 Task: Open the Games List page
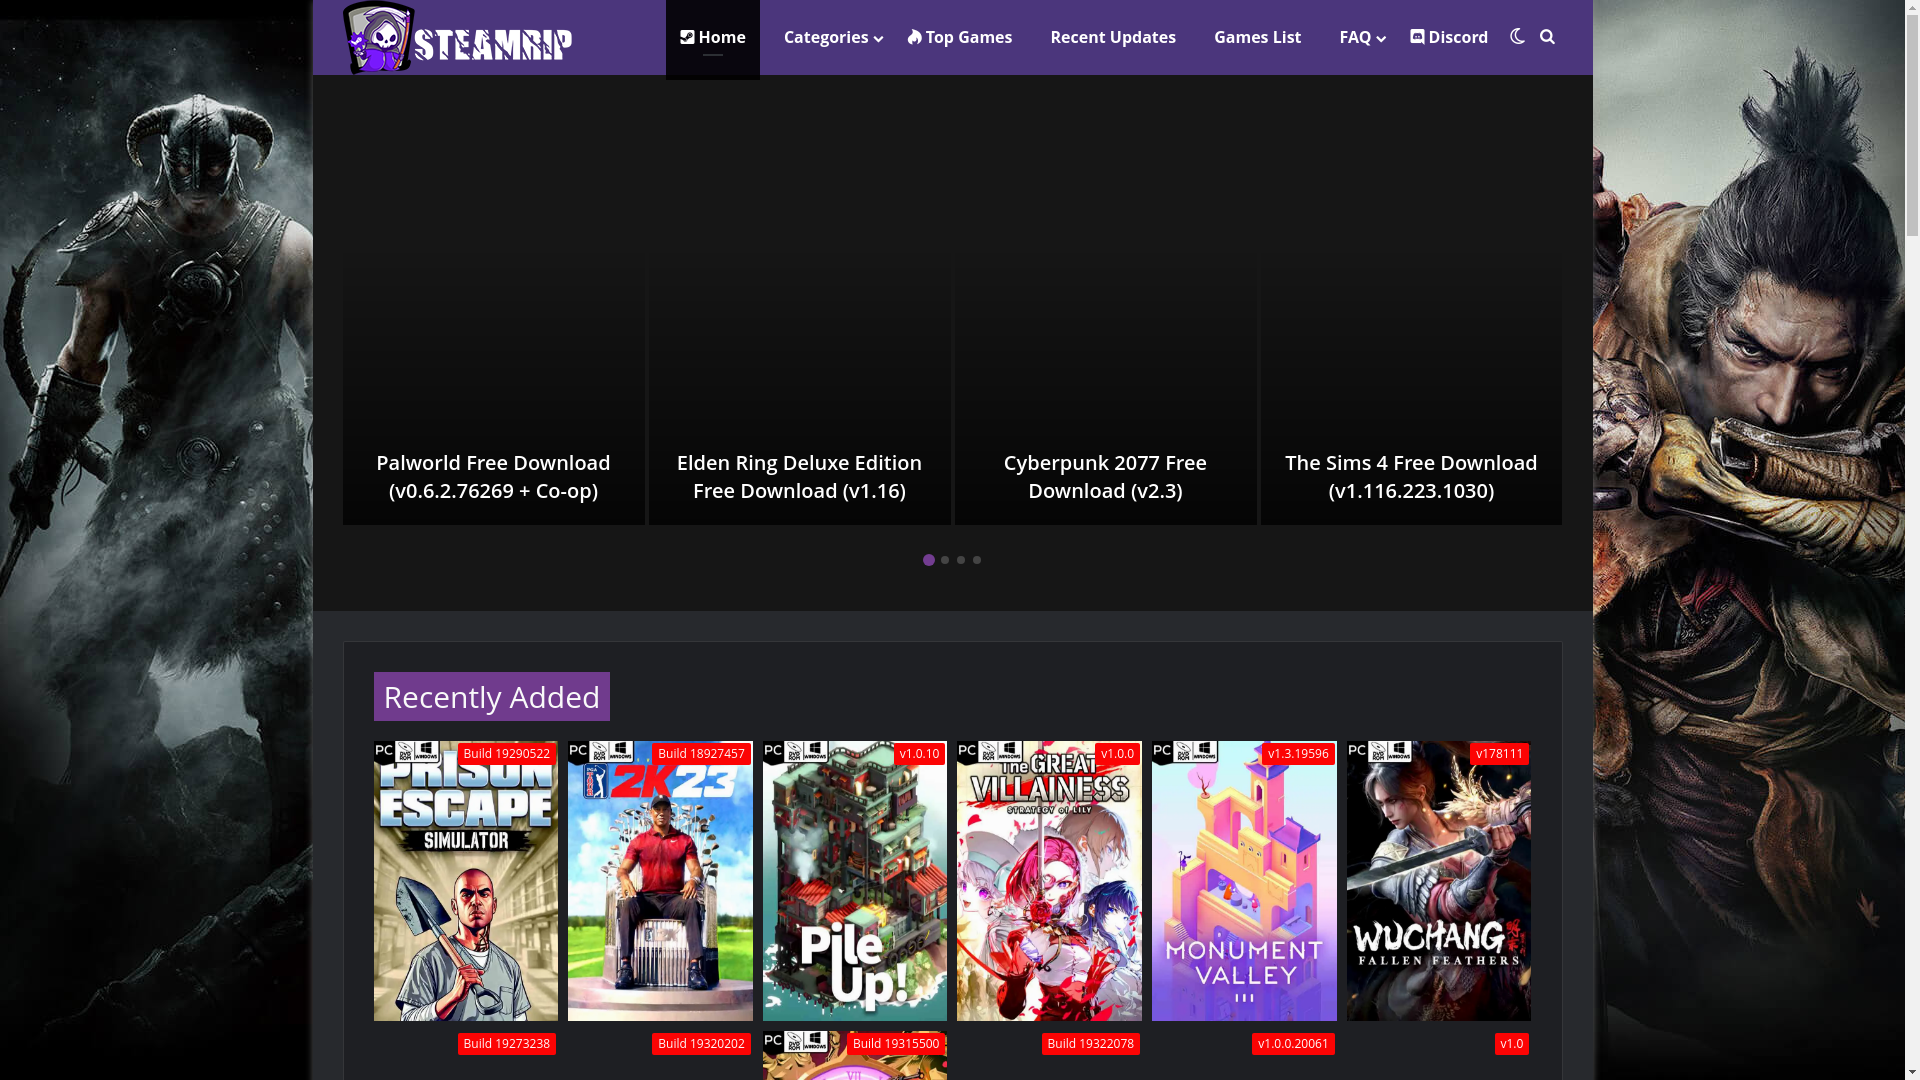[x=1257, y=37]
